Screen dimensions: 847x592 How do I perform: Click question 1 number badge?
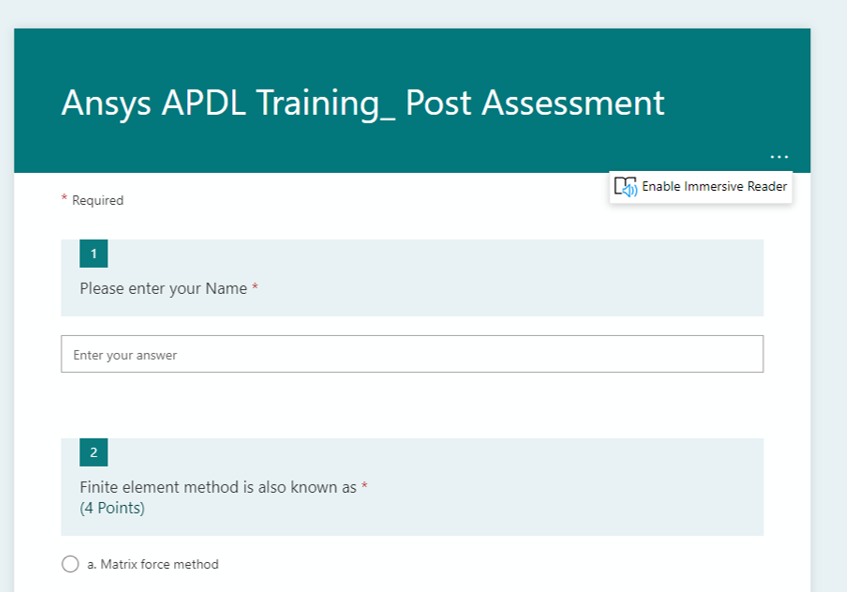click(93, 253)
